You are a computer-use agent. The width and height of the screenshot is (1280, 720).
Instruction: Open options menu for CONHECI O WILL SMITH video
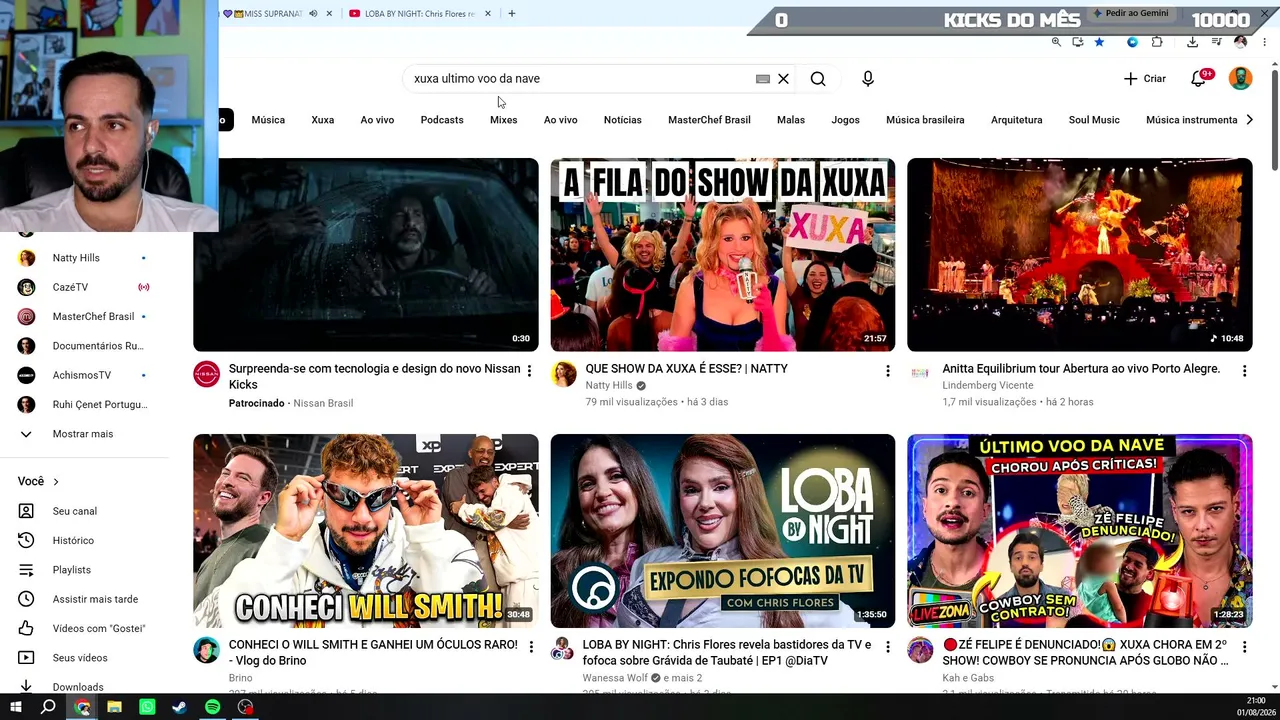pos(530,647)
